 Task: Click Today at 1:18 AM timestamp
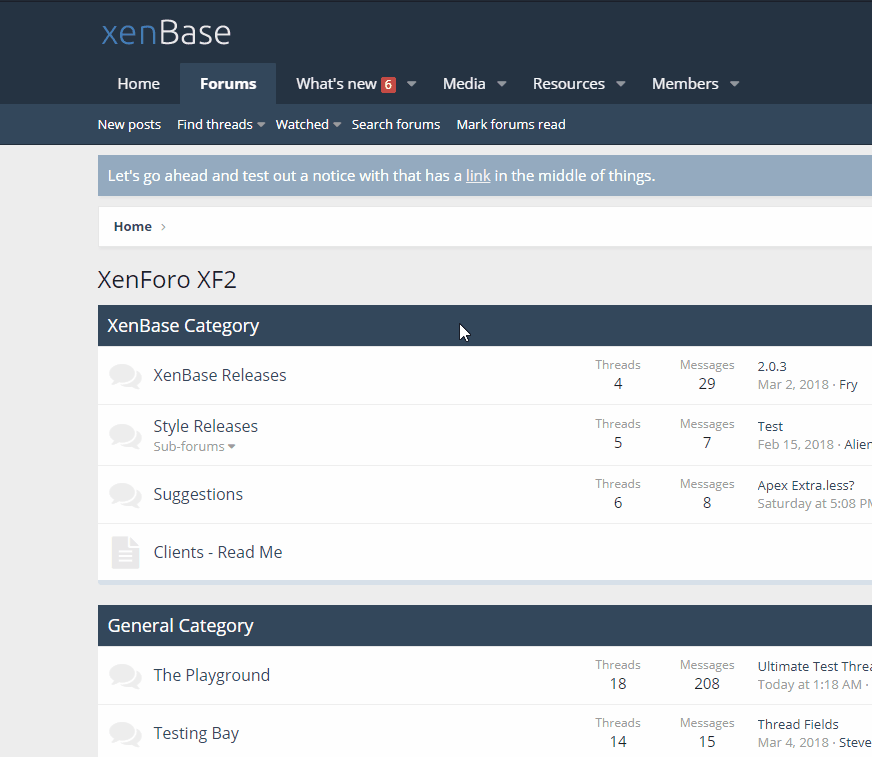809,685
